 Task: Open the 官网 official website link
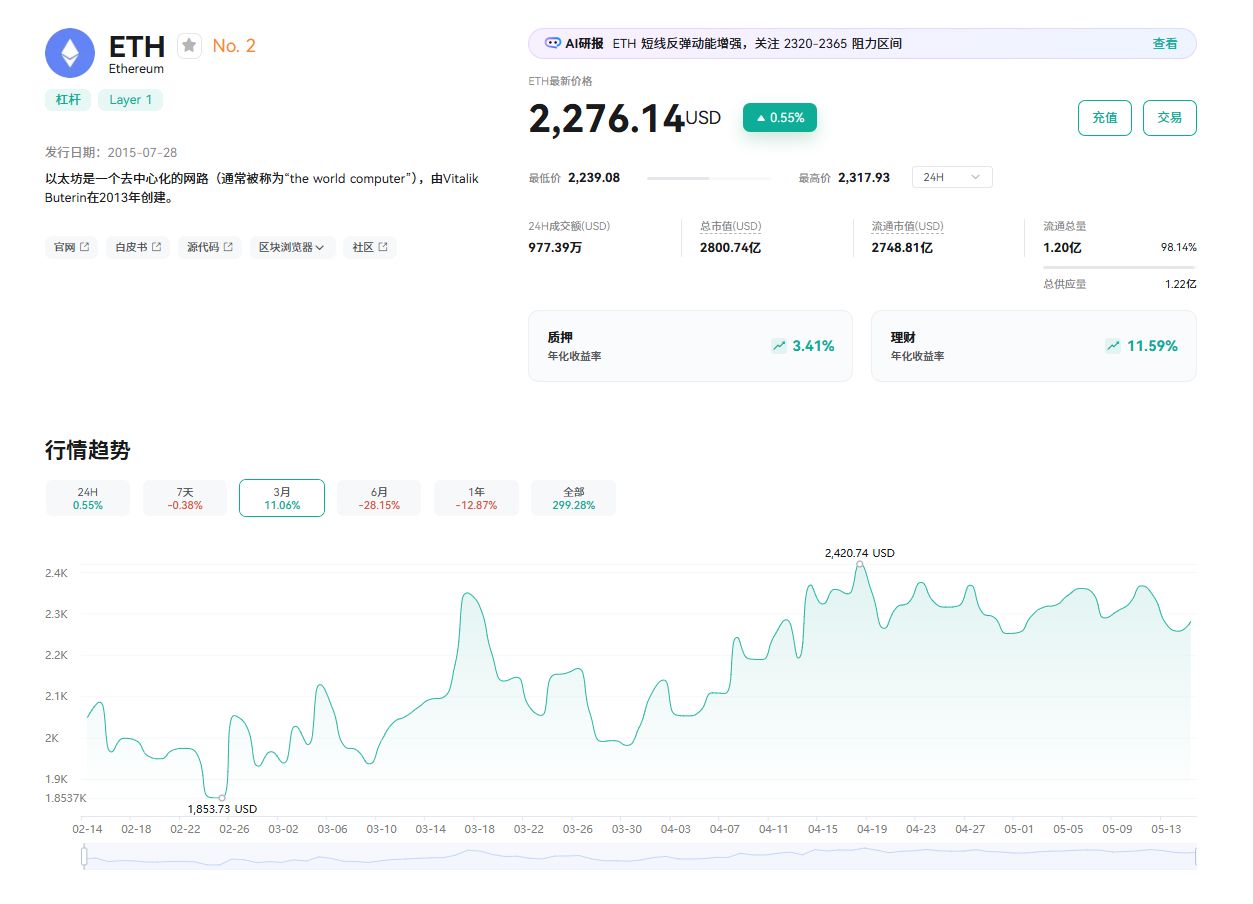point(72,247)
